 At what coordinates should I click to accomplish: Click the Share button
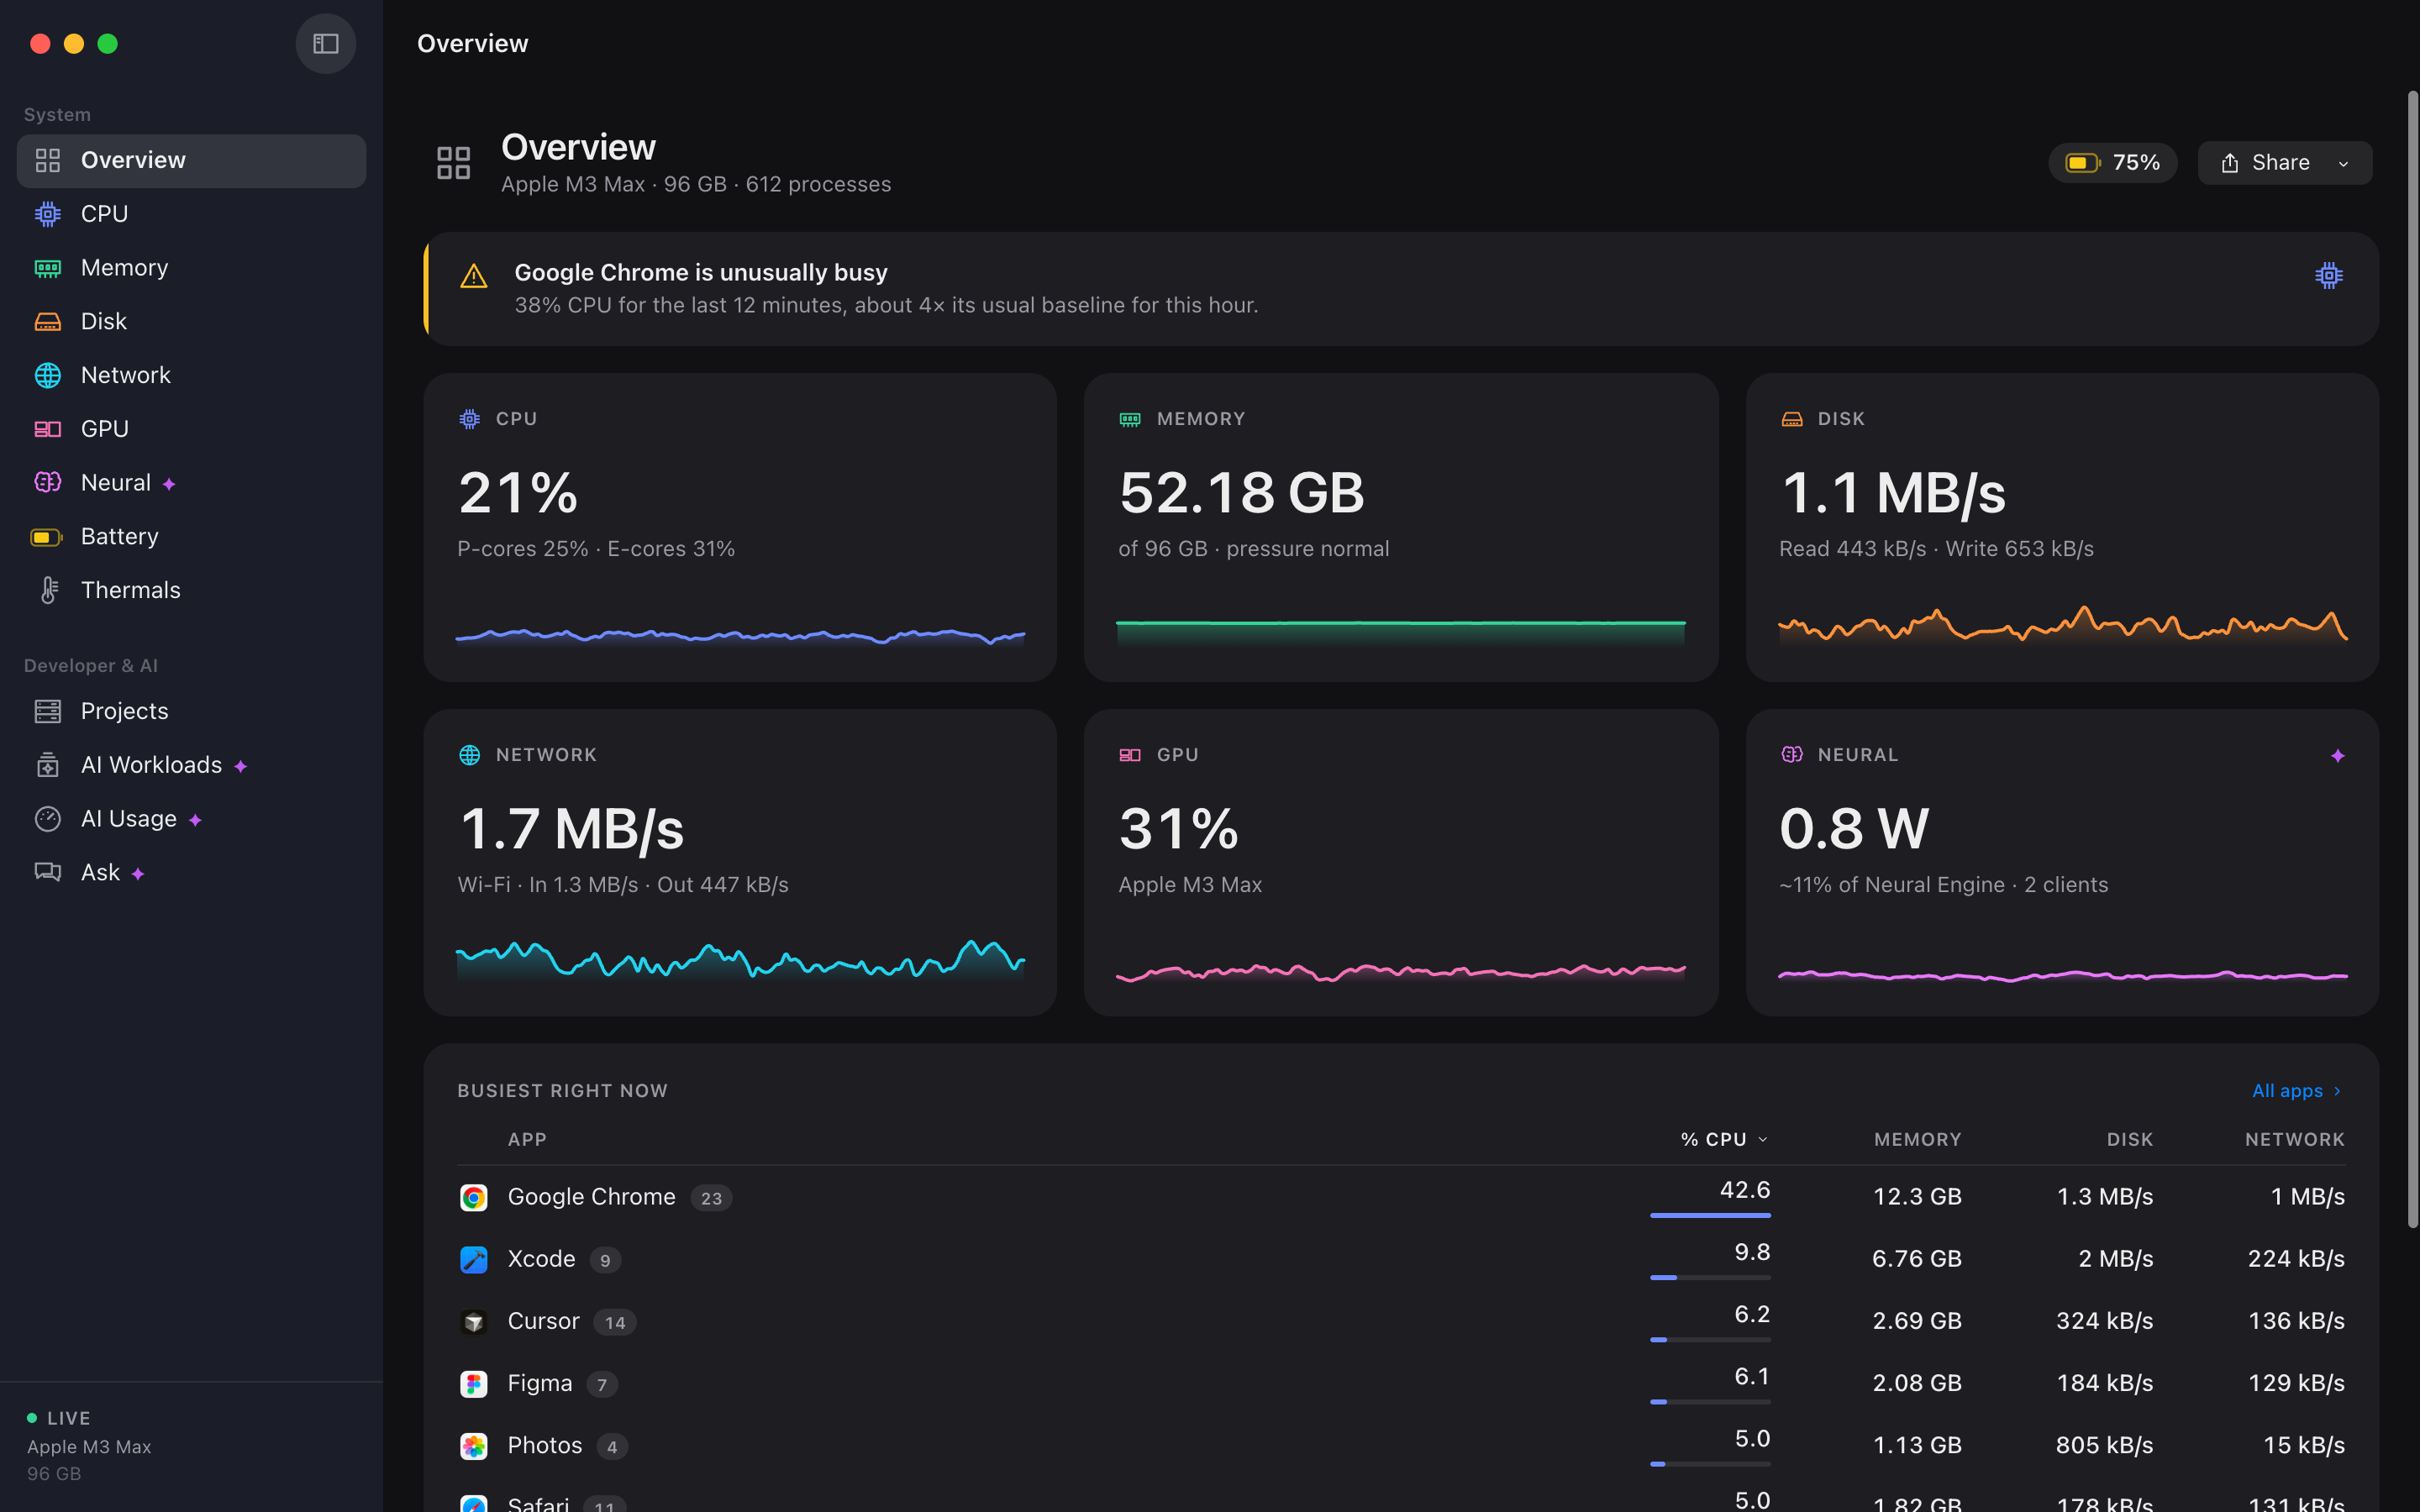2284,163
